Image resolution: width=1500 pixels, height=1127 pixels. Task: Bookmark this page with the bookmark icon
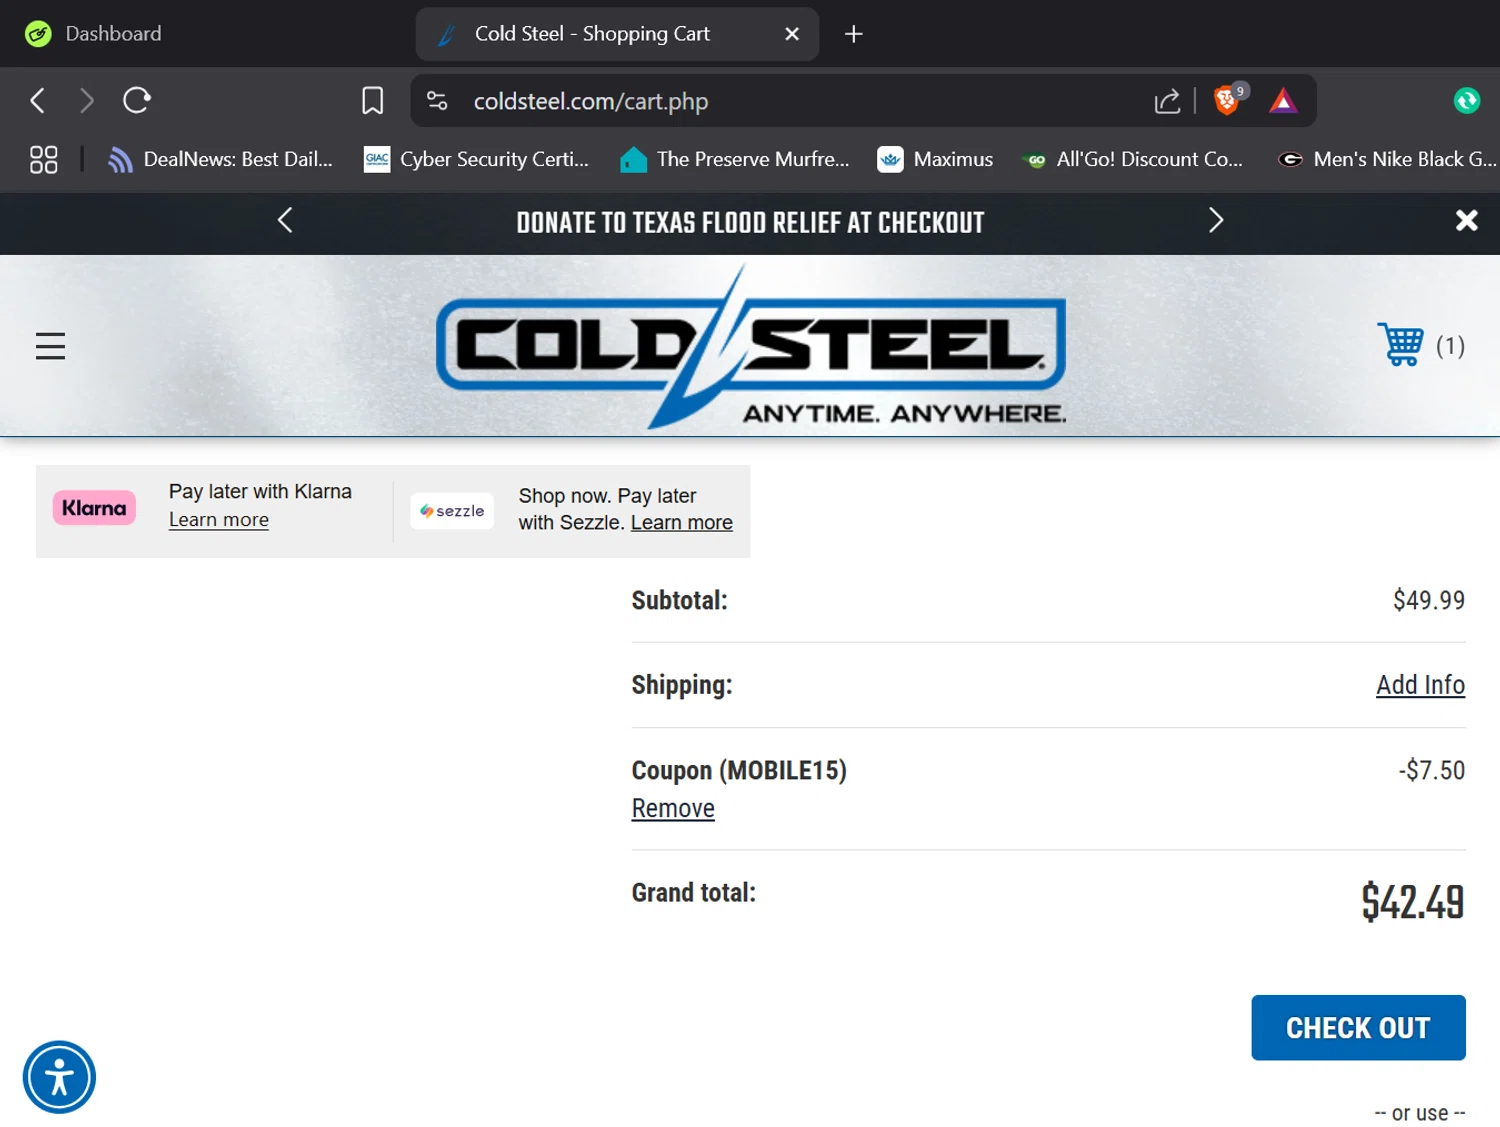pyautogui.click(x=372, y=101)
